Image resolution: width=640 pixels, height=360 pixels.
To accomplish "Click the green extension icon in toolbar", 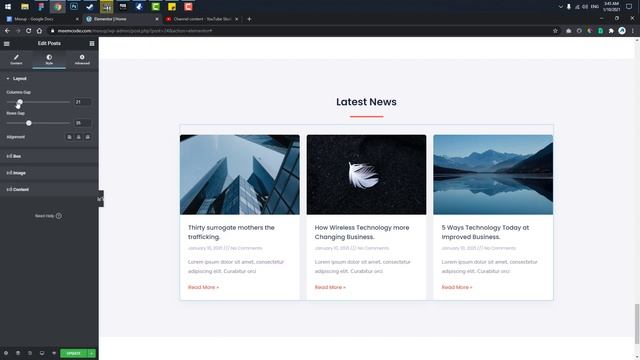I will (x=600, y=31).
